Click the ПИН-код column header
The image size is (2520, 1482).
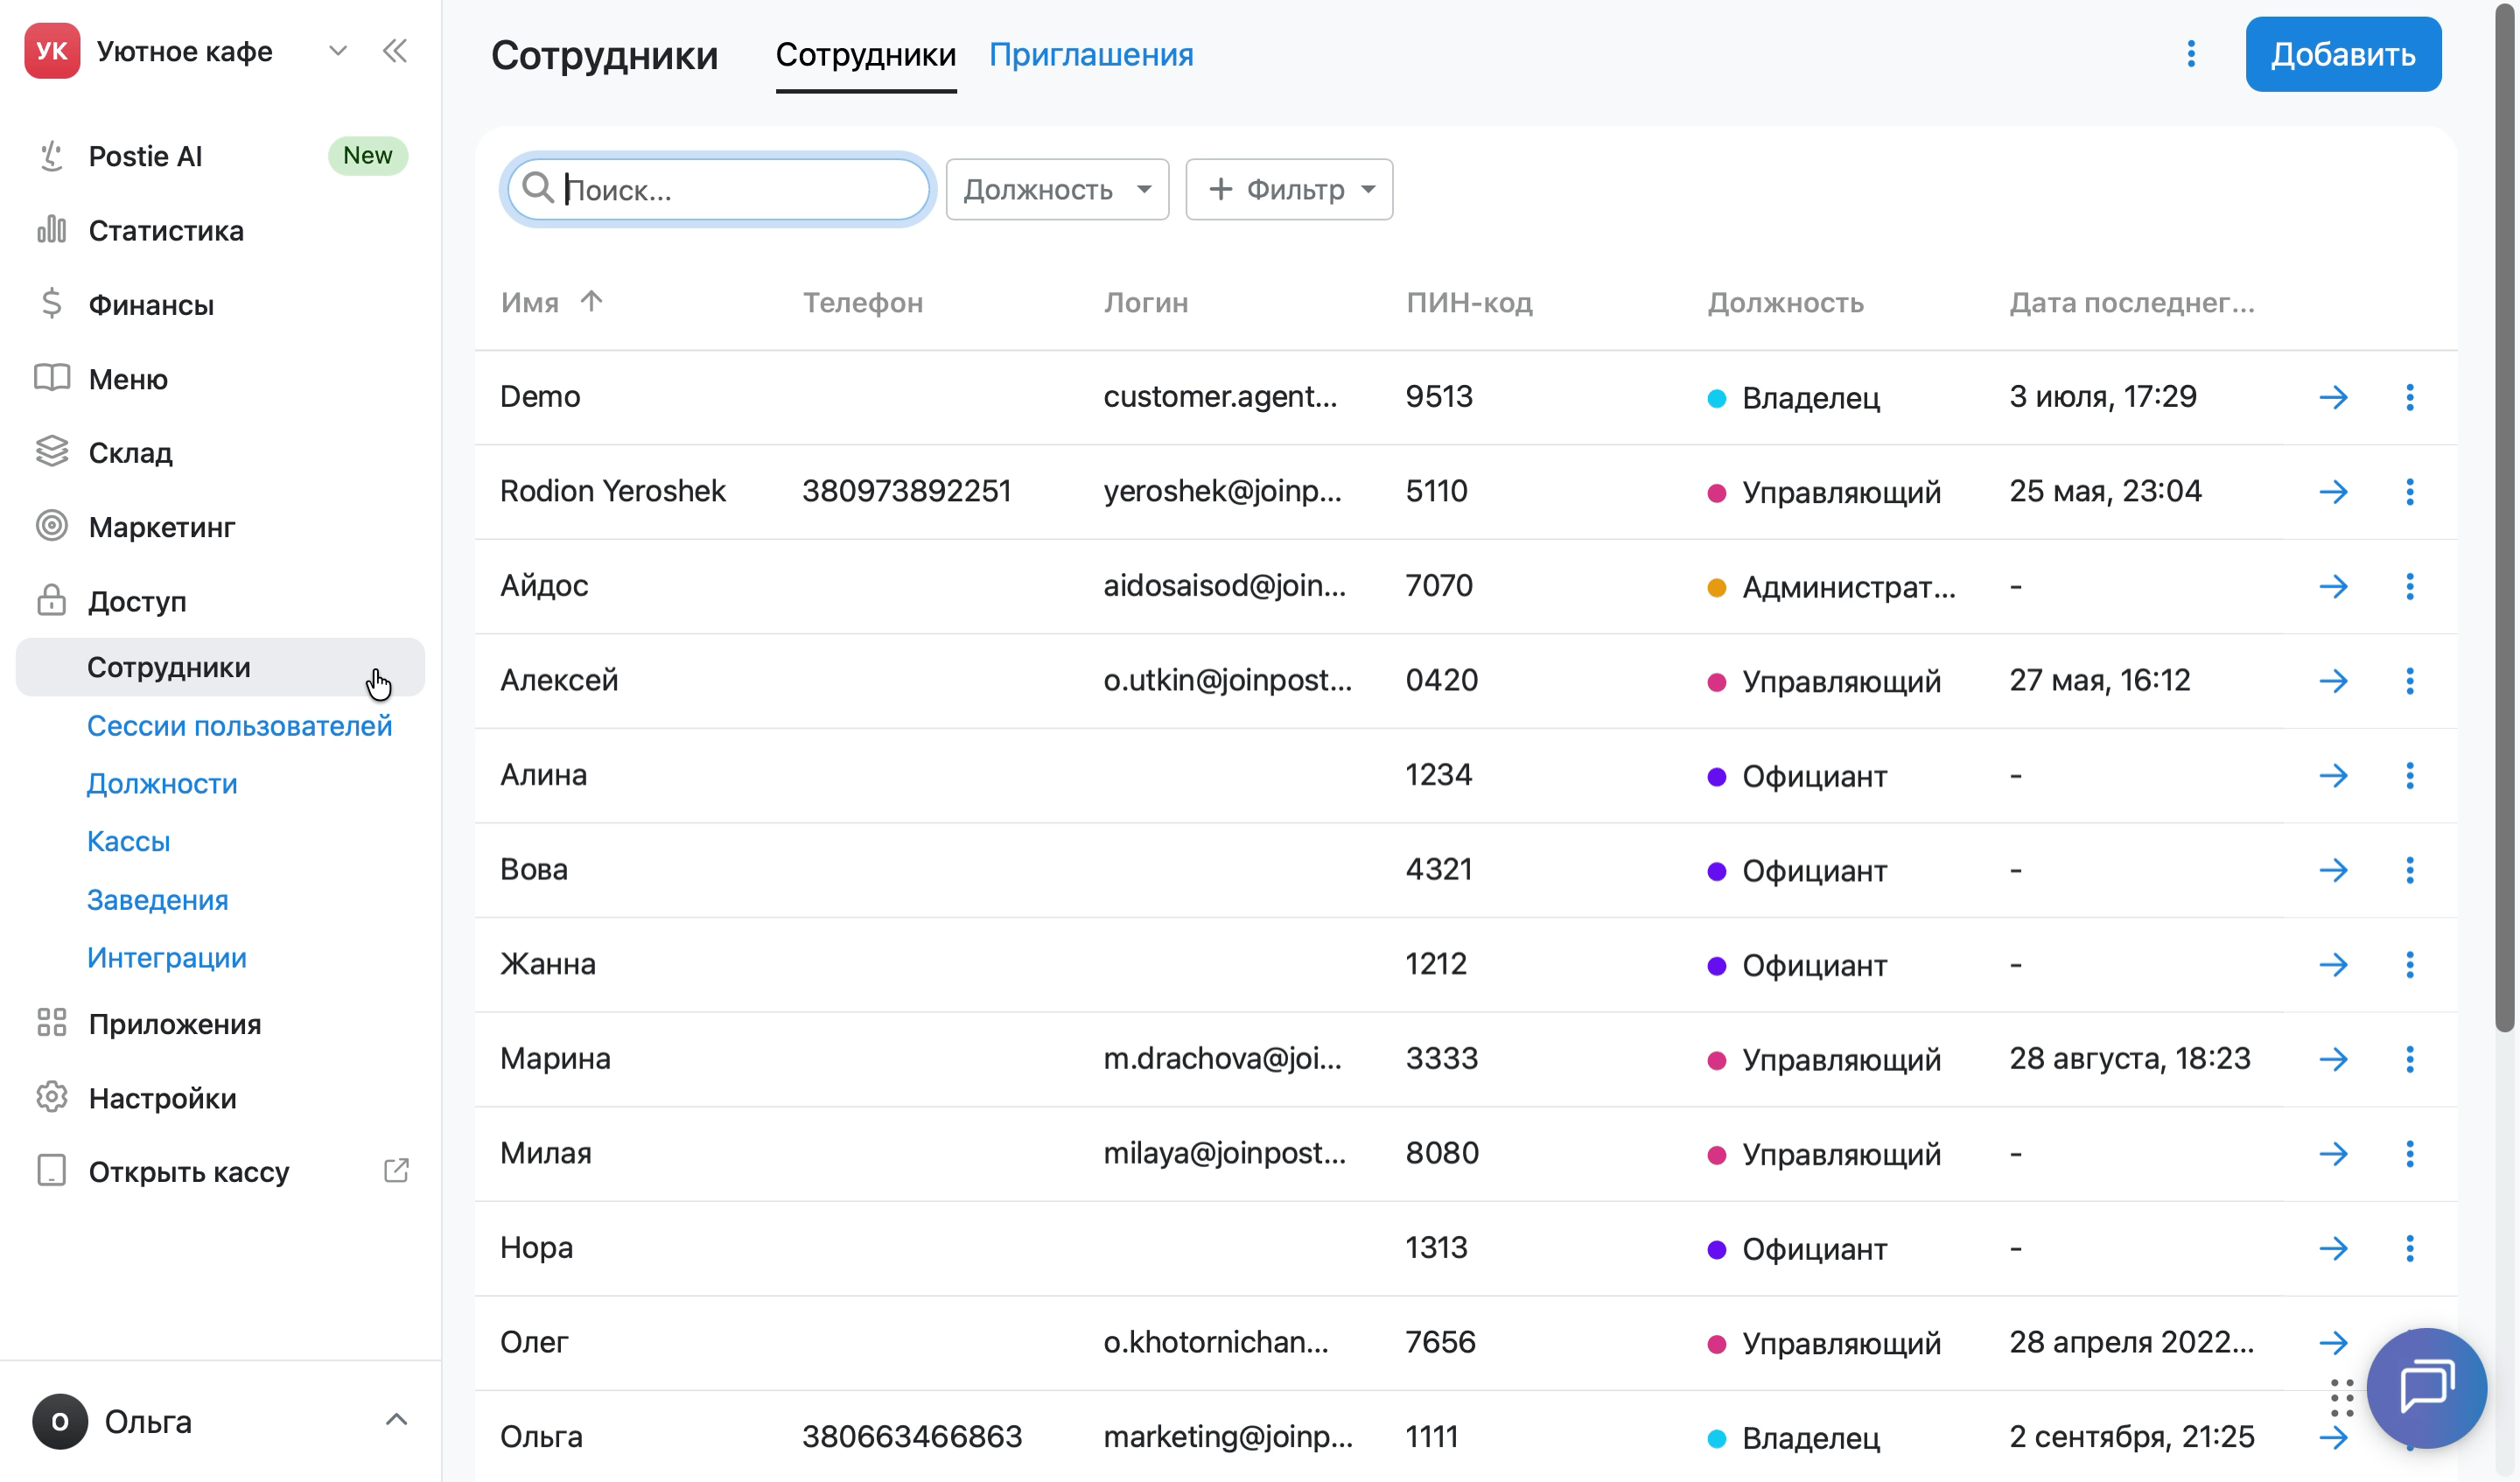click(x=1469, y=302)
